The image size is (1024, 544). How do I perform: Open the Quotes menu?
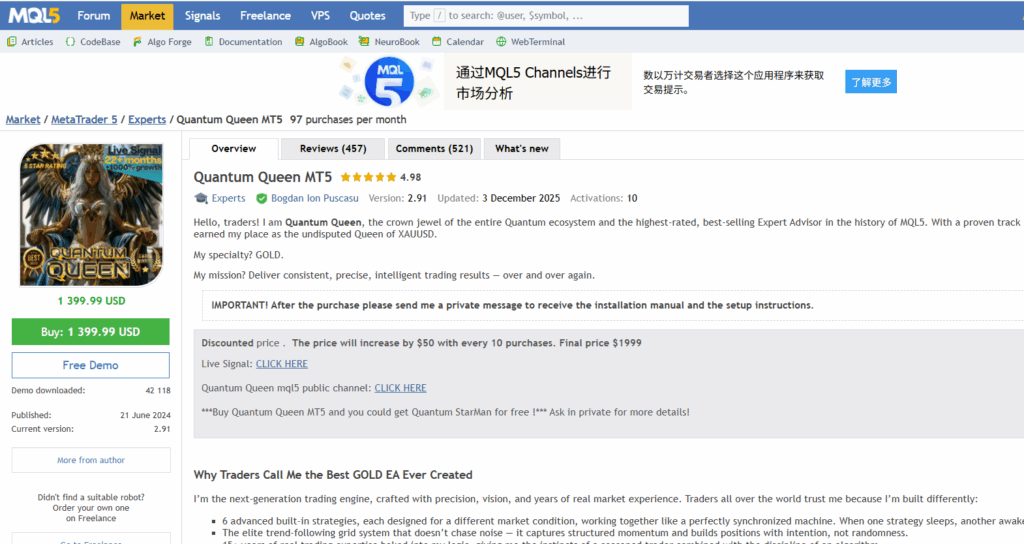click(368, 16)
